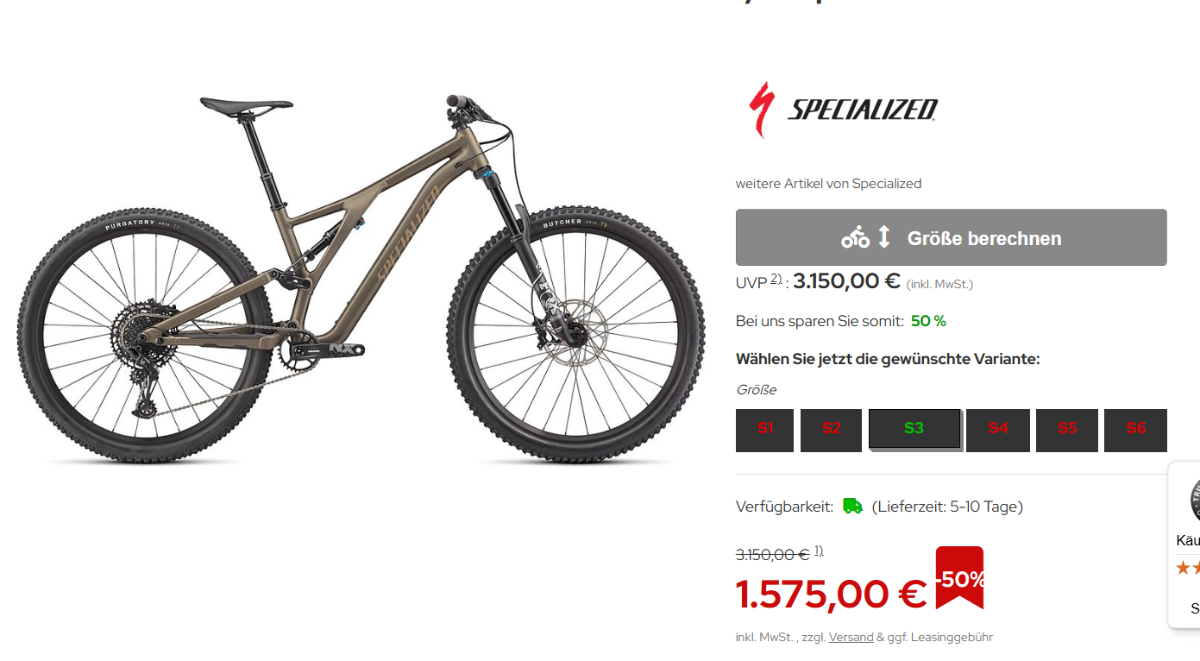
Task: Select the green S3 size option
Action: 914,429
